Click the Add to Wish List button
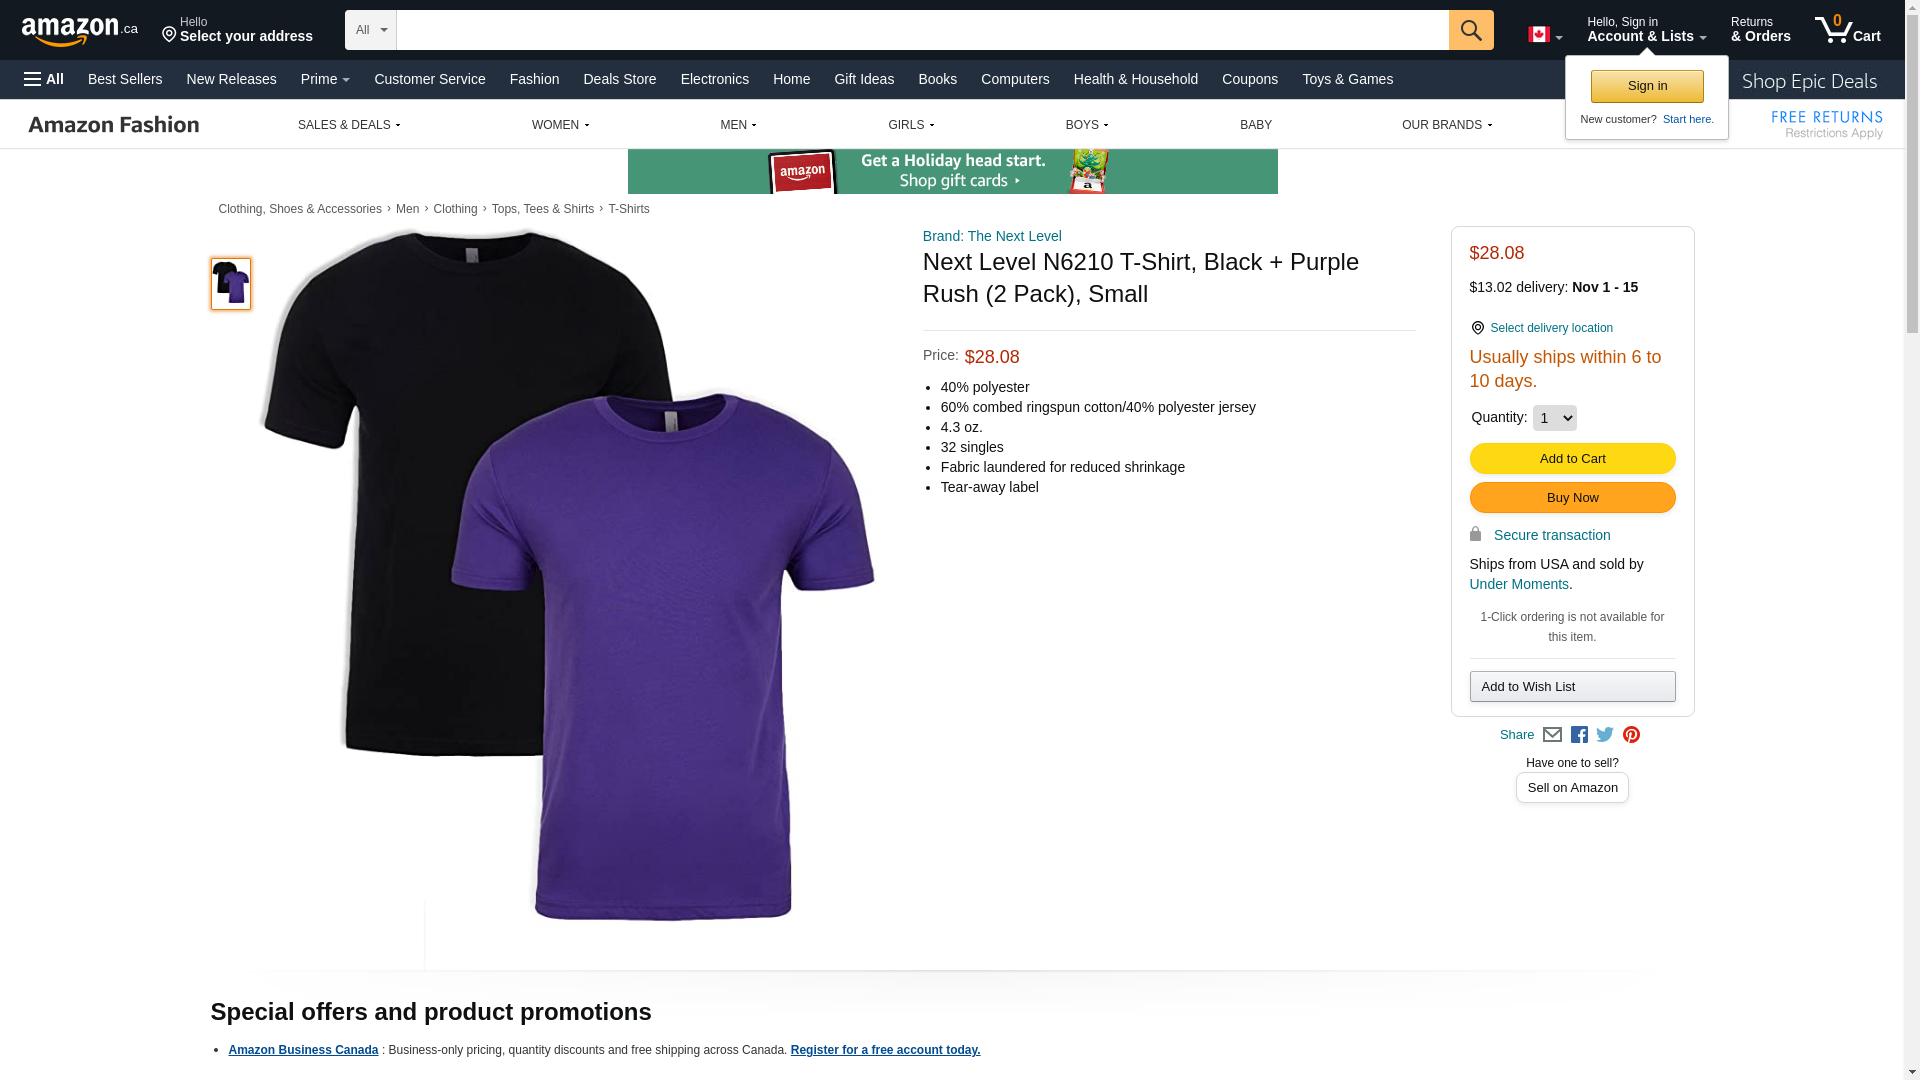Screen dimensions: 1920x1080 pos(1572,686)
